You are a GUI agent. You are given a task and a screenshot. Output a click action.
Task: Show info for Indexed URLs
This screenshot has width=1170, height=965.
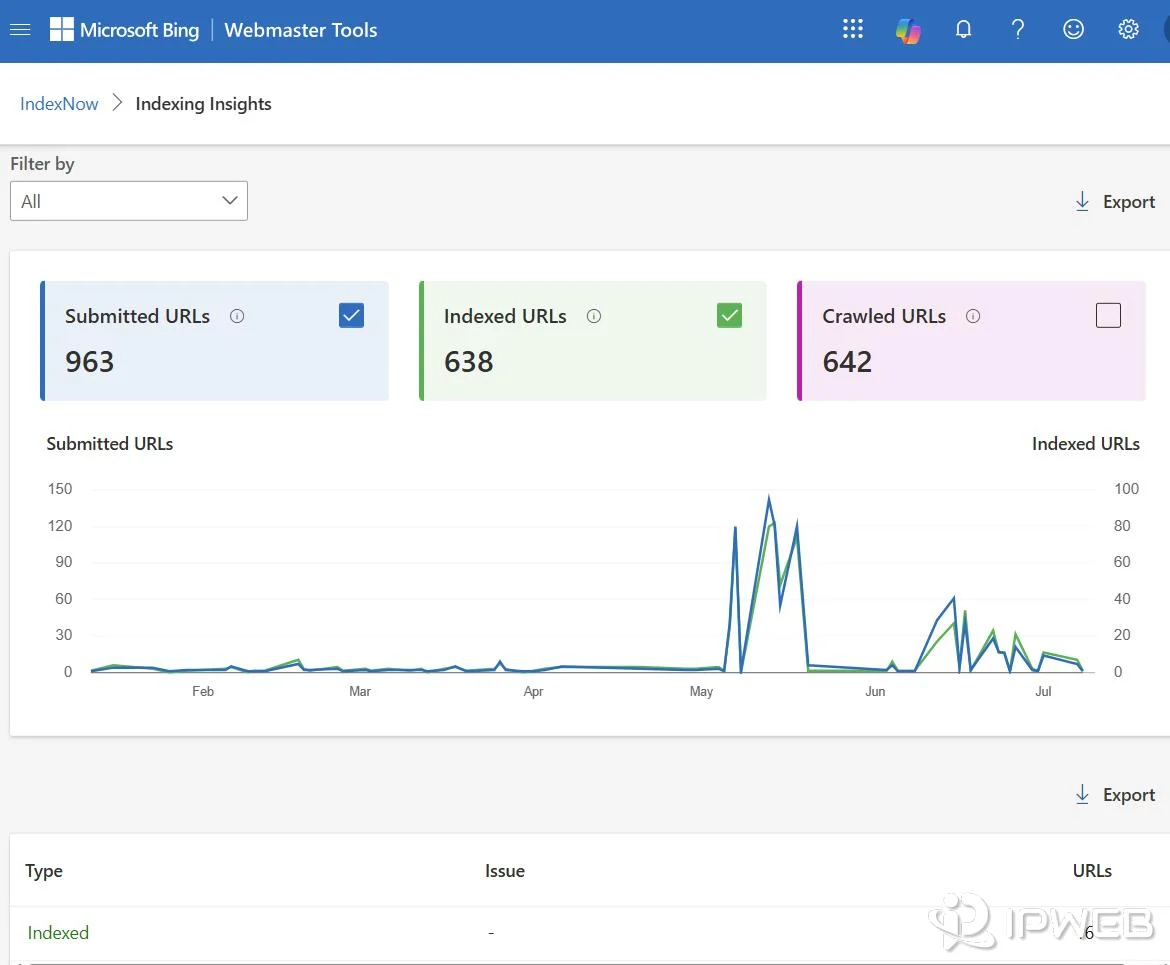coord(593,316)
